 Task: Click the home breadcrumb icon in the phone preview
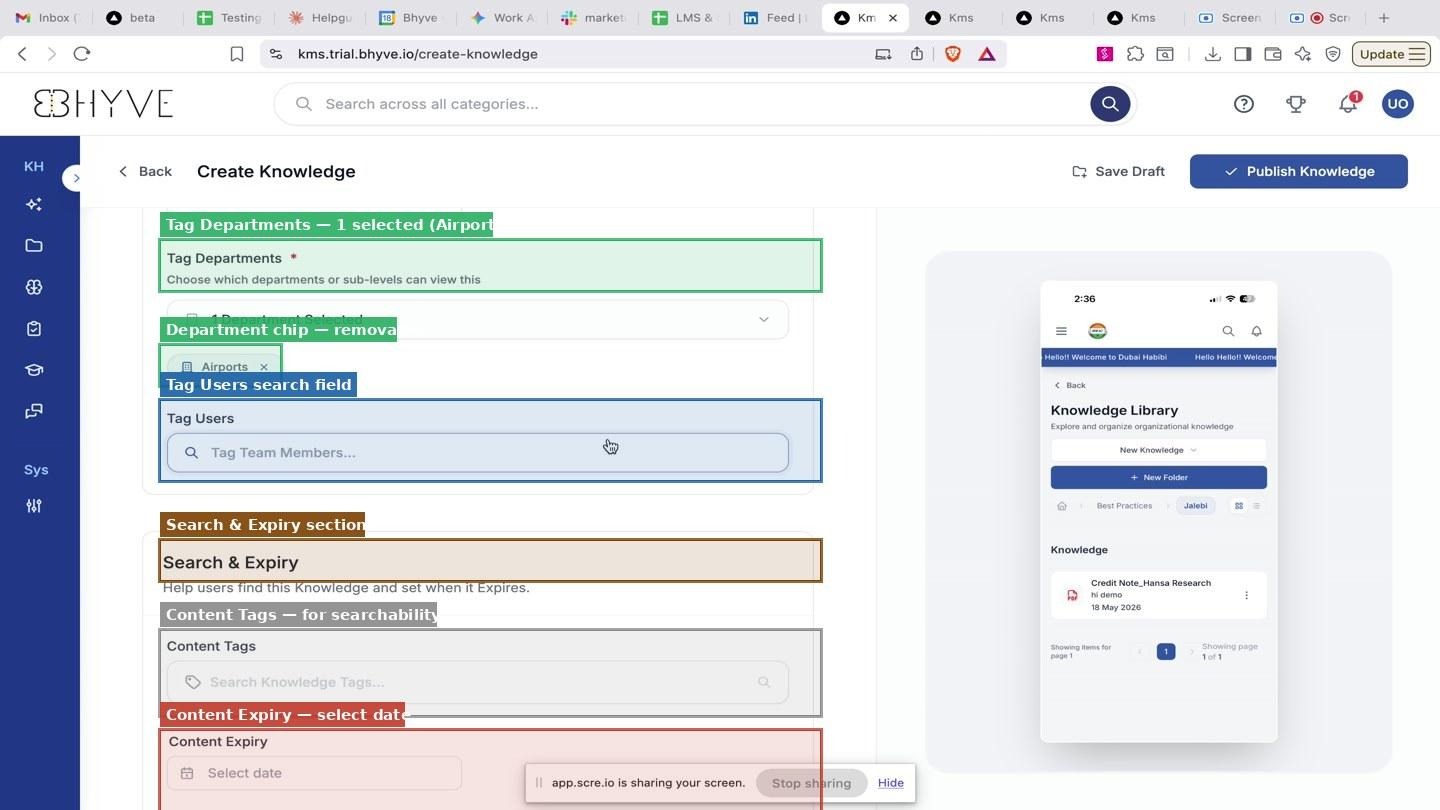coord(1062,506)
